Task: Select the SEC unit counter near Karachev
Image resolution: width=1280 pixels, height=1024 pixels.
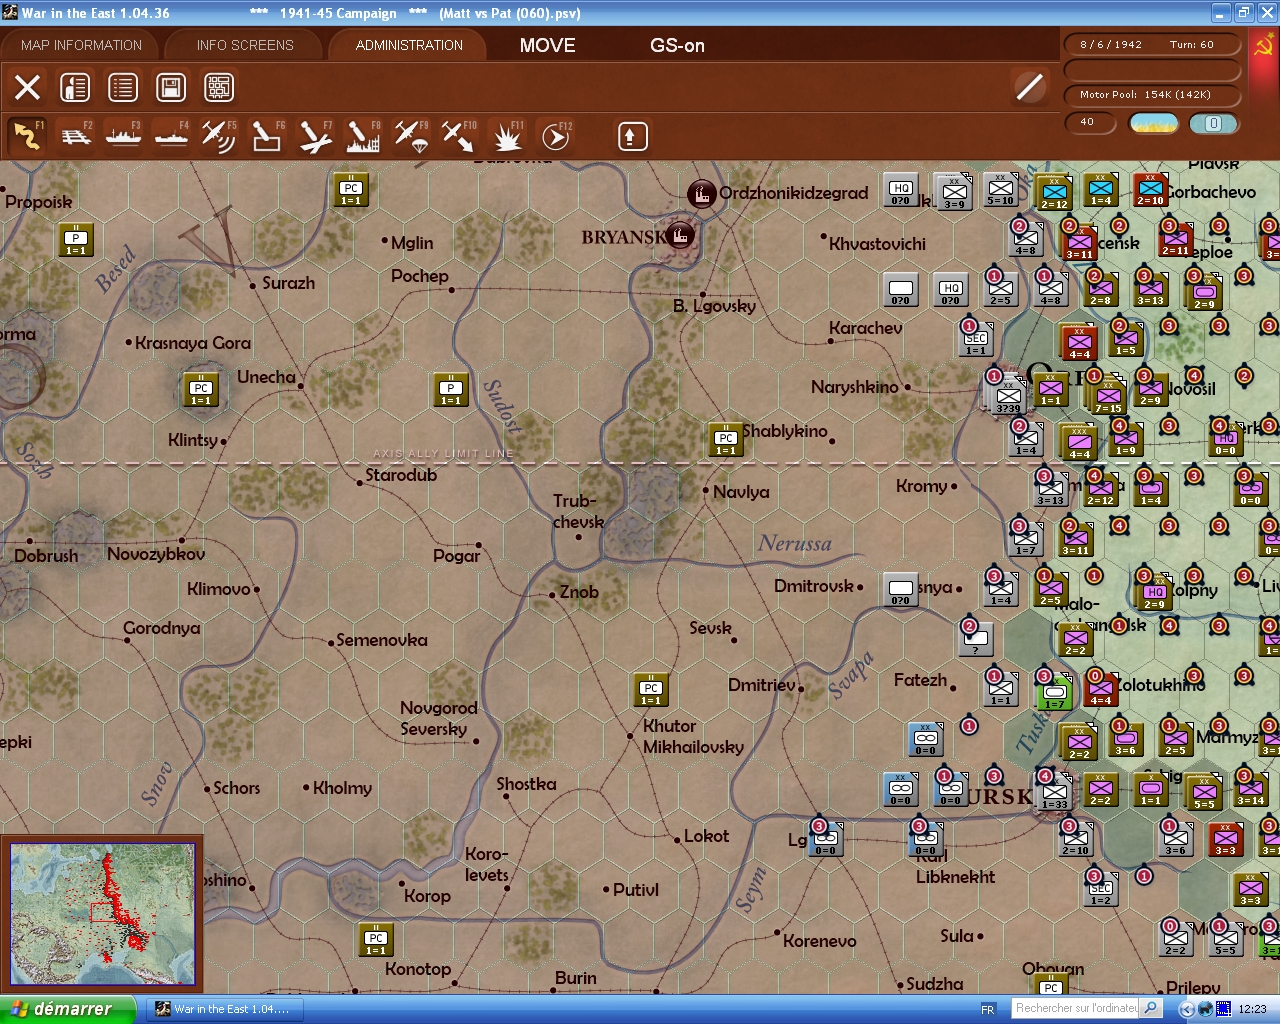Action: pos(976,340)
